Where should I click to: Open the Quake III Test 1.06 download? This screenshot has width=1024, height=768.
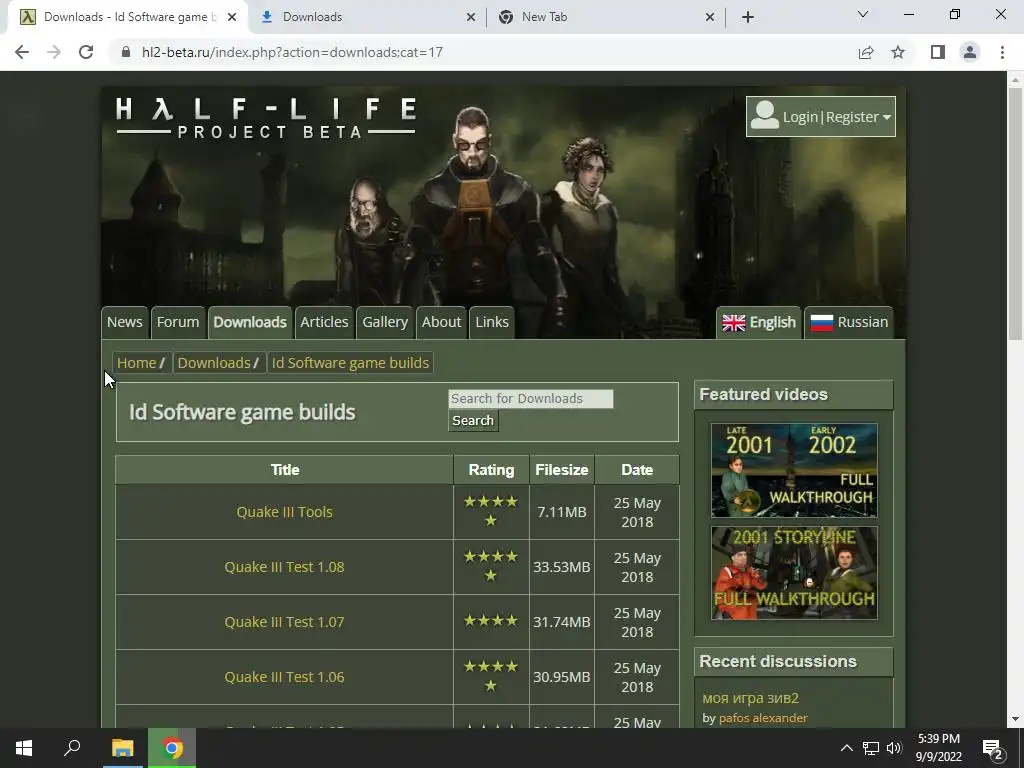285,677
